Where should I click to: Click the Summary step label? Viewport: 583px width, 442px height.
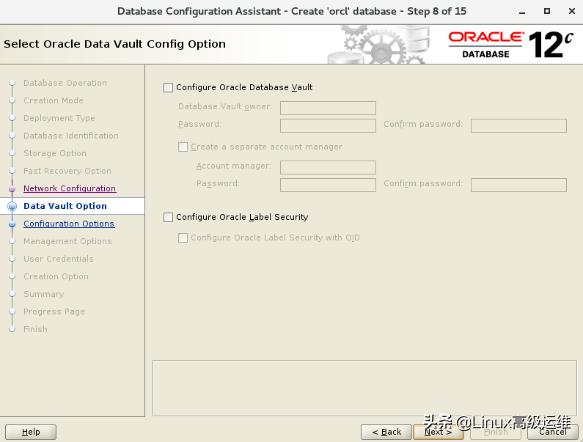point(44,294)
